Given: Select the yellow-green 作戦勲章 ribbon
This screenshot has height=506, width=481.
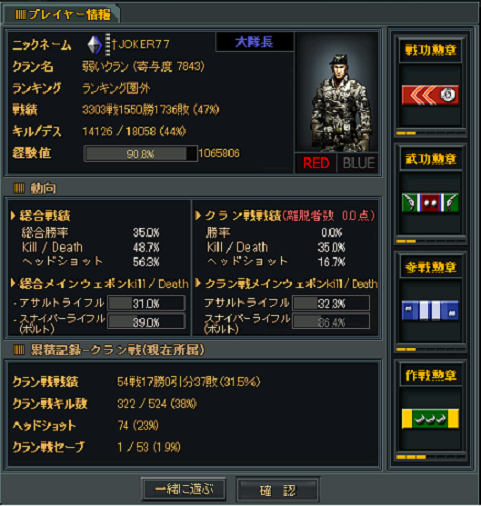Looking at the screenshot, I should point(430,419).
